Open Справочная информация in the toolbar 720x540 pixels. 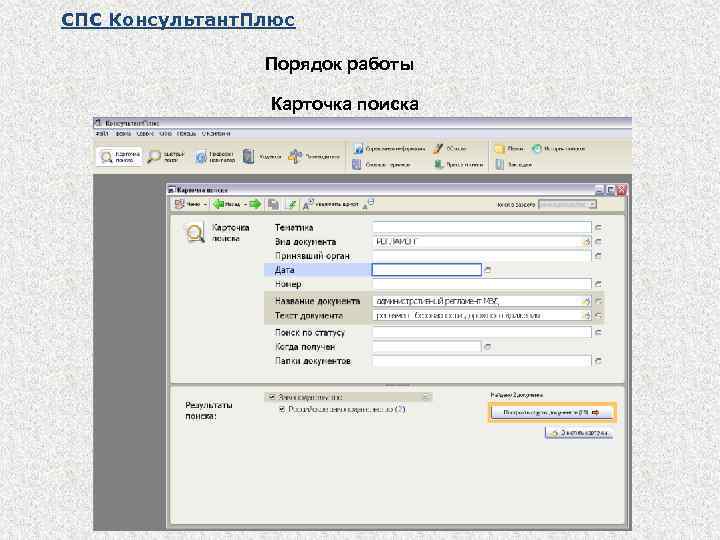(x=389, y=148)
